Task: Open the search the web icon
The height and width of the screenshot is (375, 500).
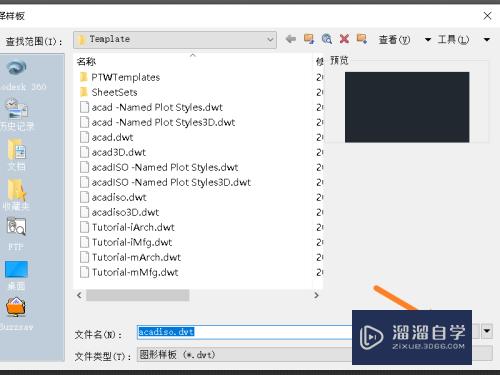Action: click(327, 39)
